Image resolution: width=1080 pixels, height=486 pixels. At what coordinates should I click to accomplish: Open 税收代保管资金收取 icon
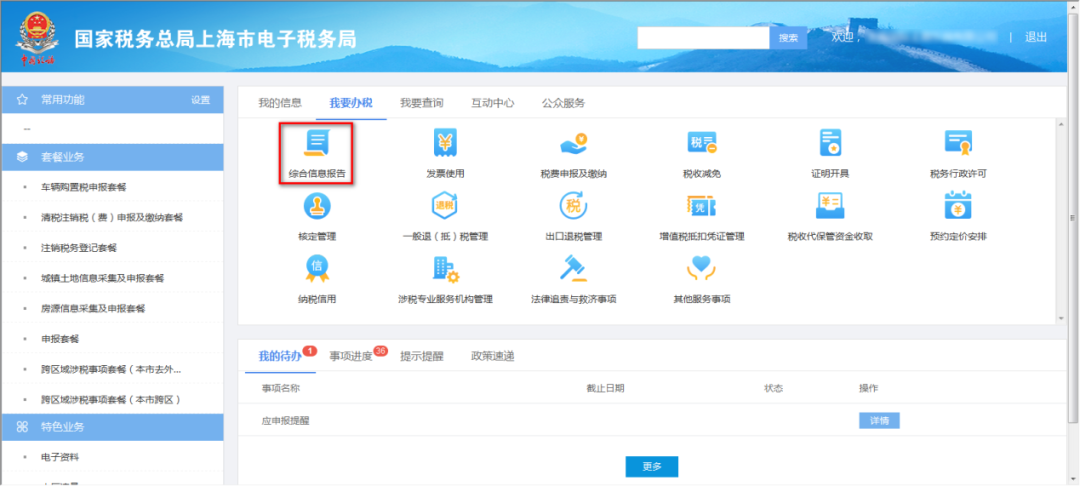pos(830,206)
